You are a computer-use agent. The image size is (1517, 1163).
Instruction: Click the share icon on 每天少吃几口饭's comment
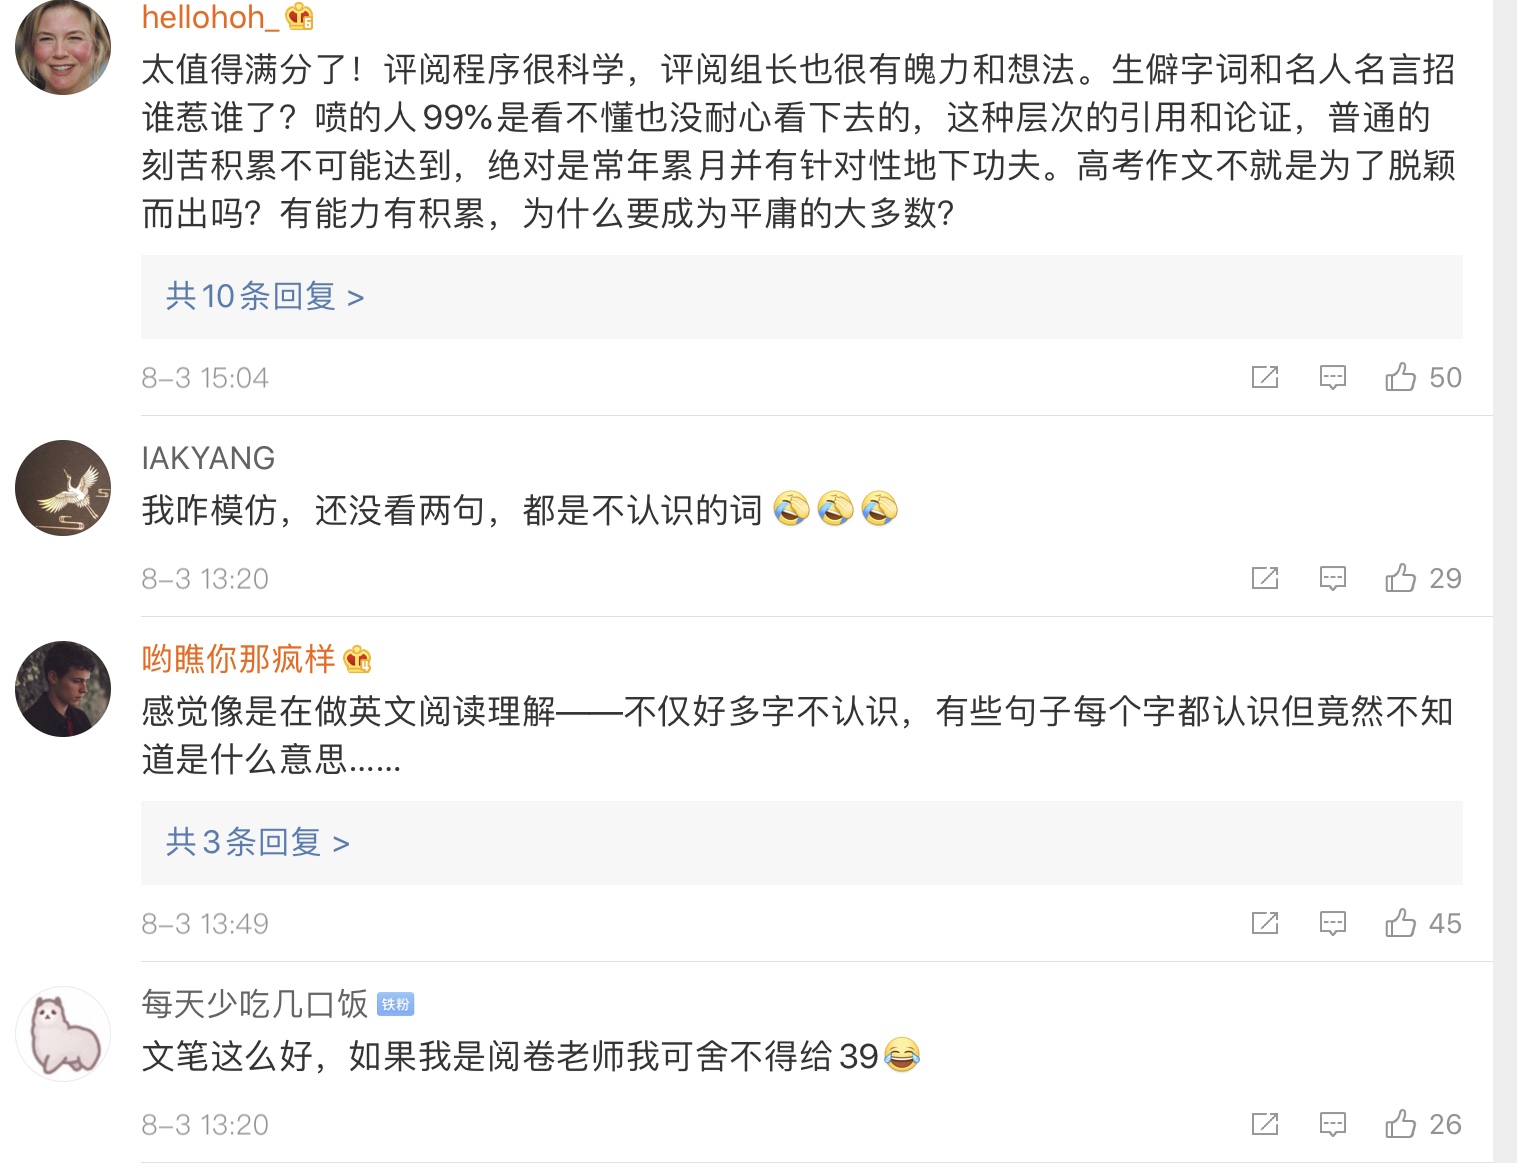1267,1124
